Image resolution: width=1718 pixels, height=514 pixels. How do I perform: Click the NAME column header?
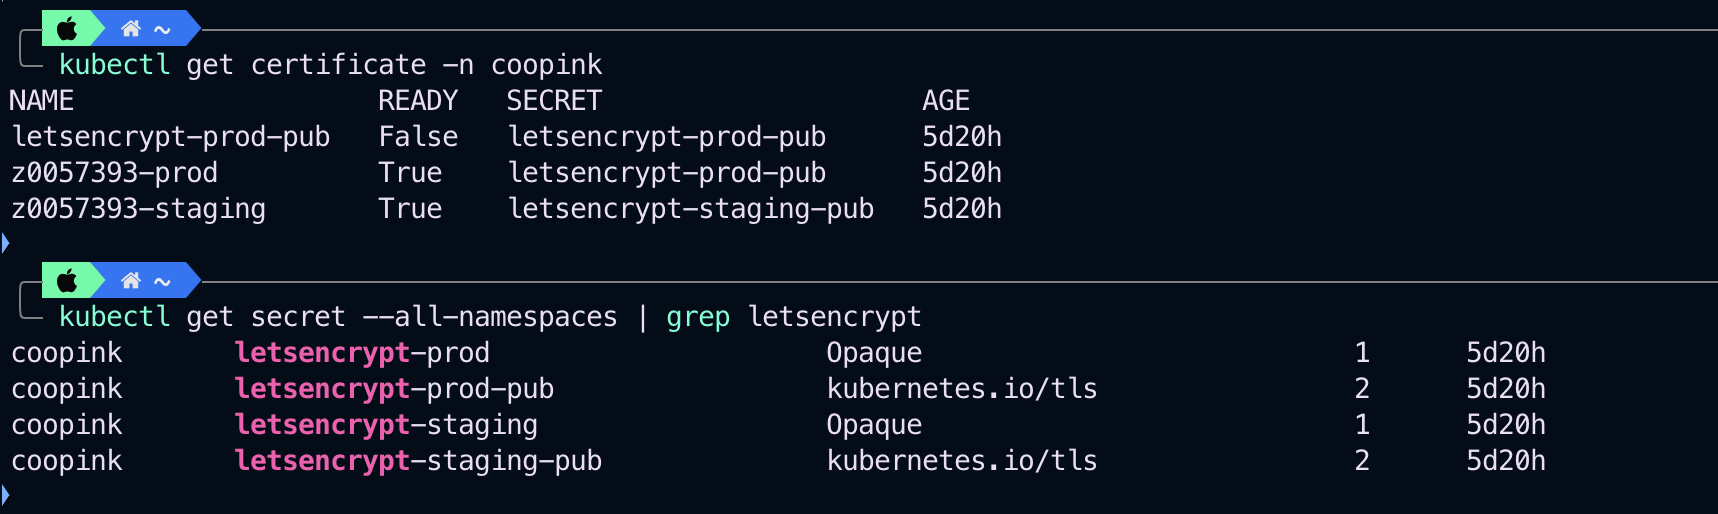point(41,101)
